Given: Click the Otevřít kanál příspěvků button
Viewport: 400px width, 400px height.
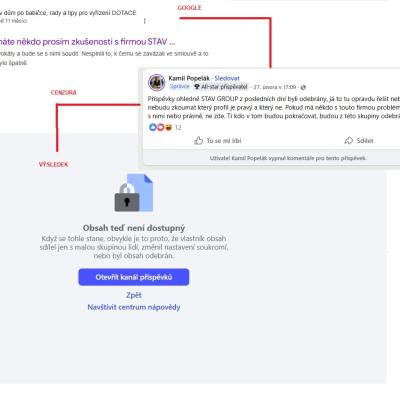Looking at the screenshot, I should [134, 277].
